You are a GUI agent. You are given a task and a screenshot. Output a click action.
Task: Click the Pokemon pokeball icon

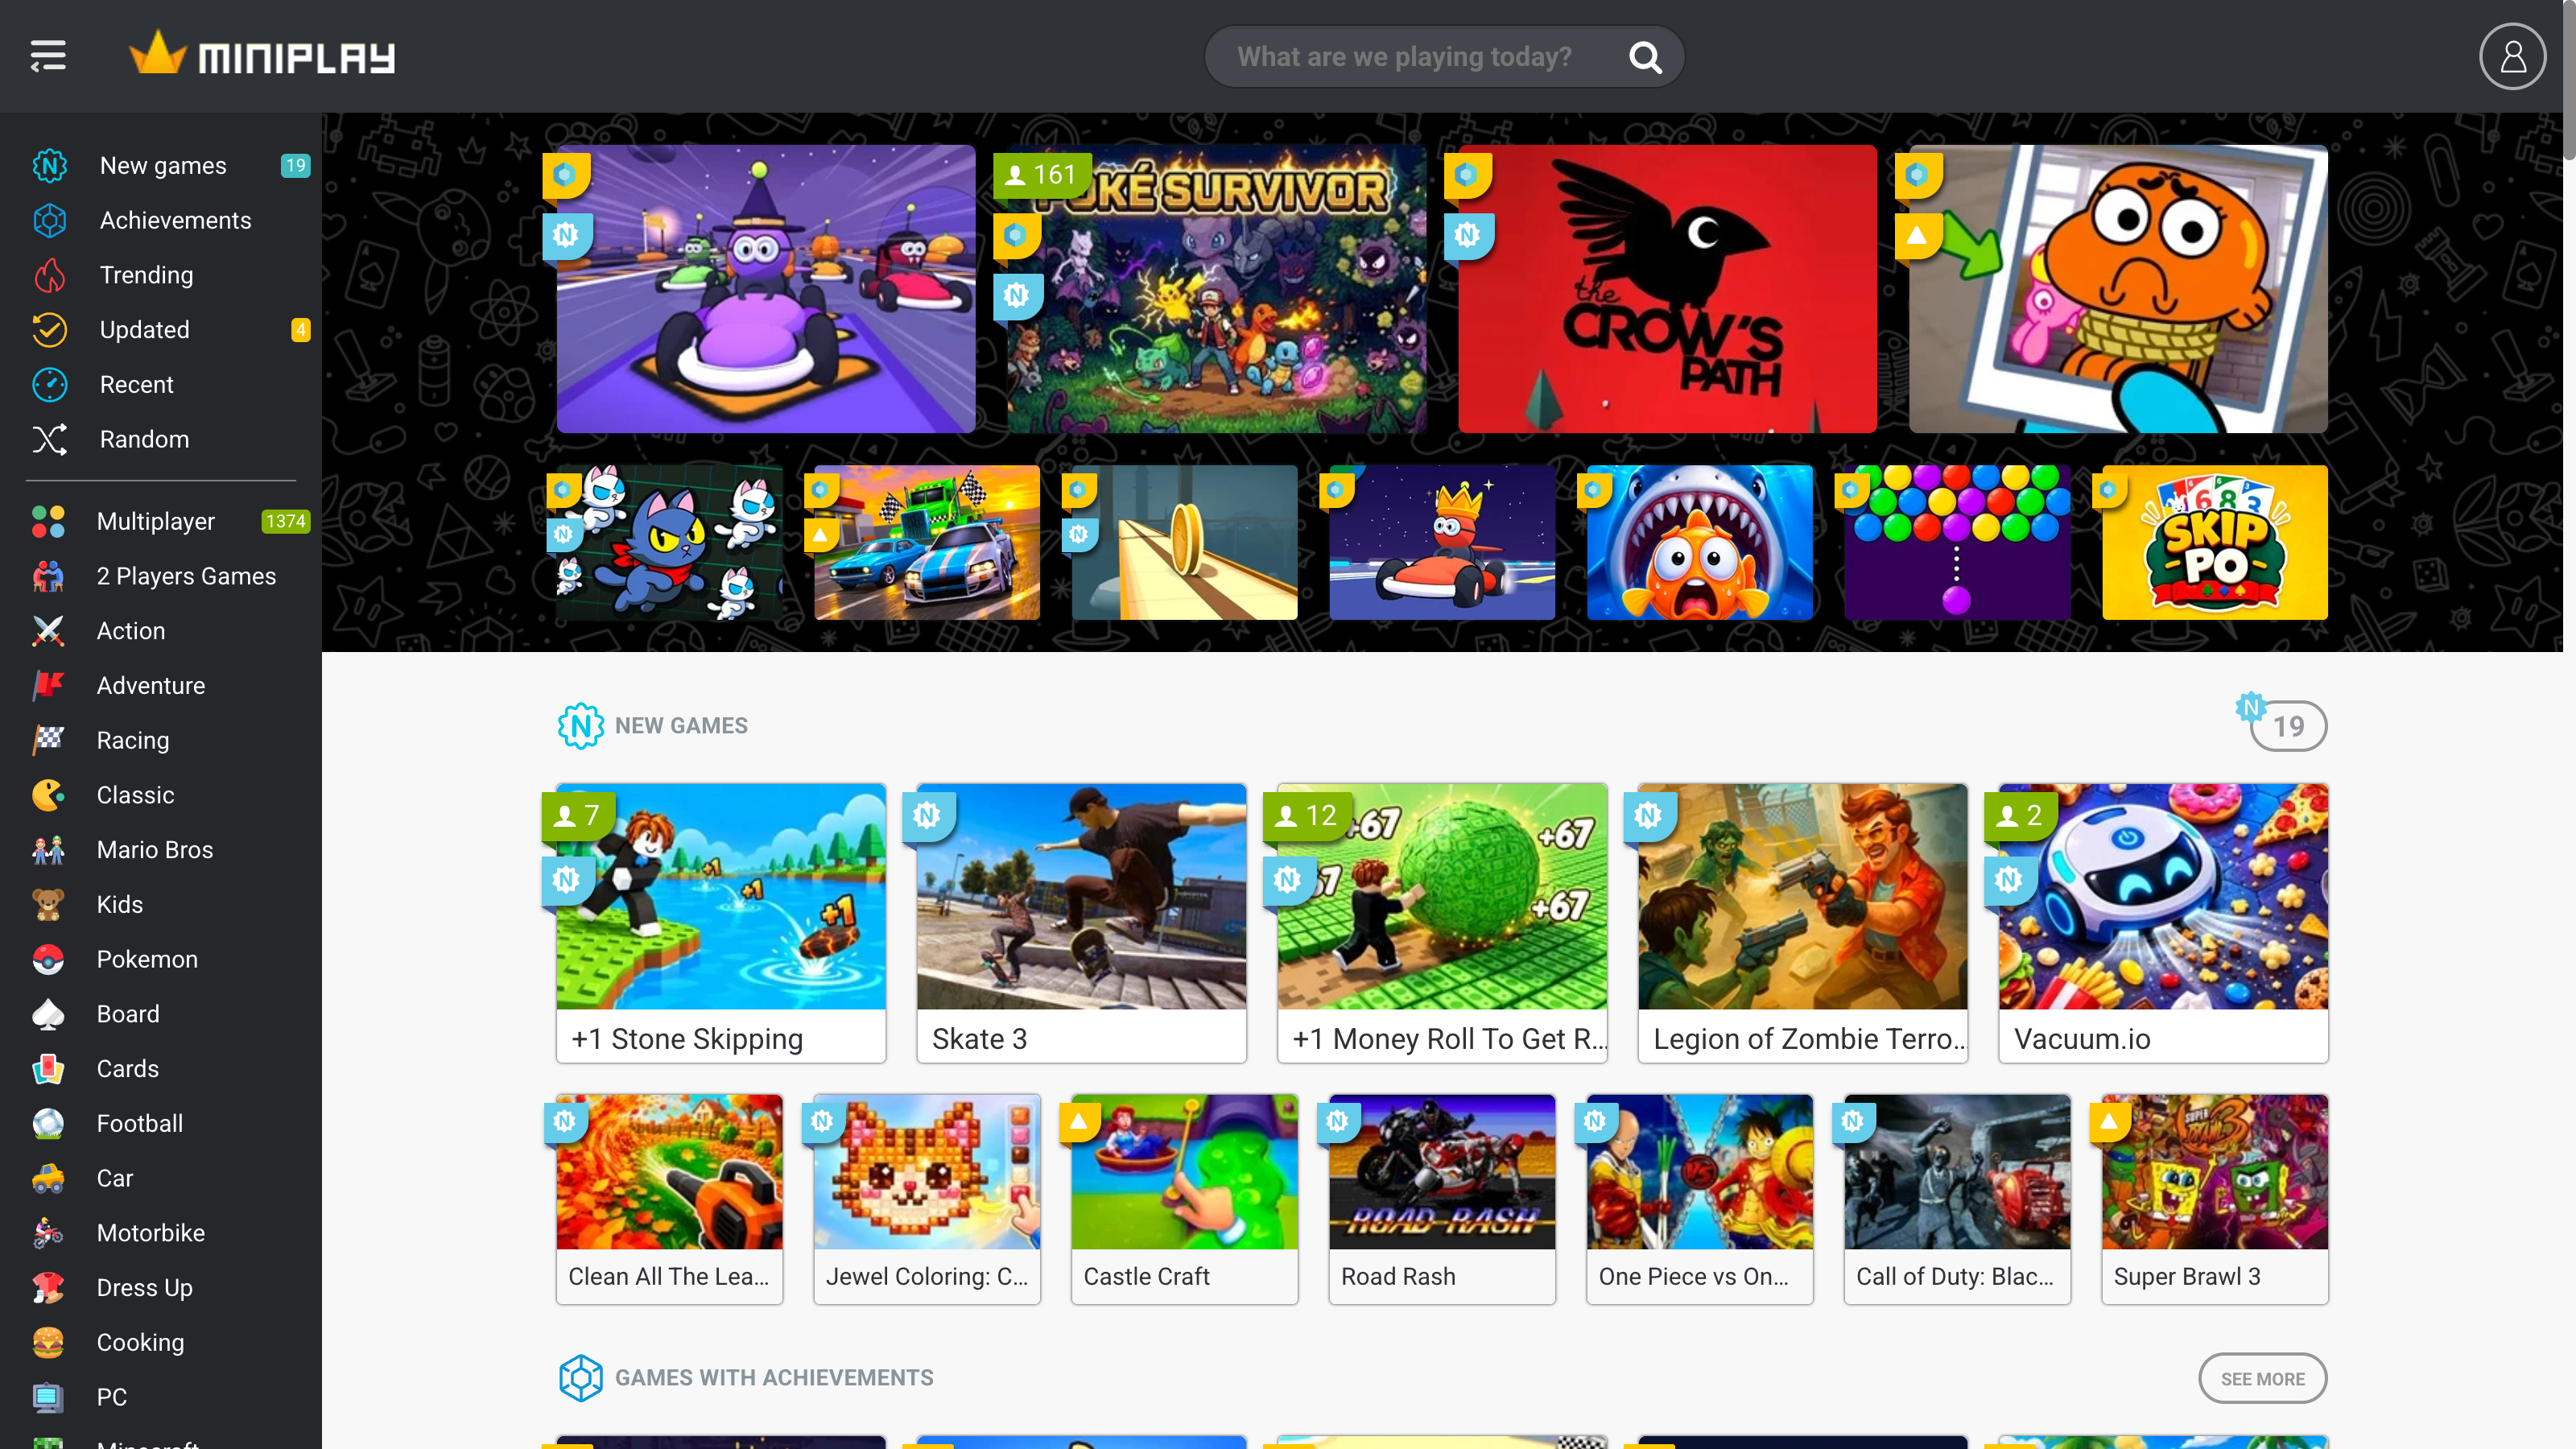pyautogui.click(x=48, y=959)
